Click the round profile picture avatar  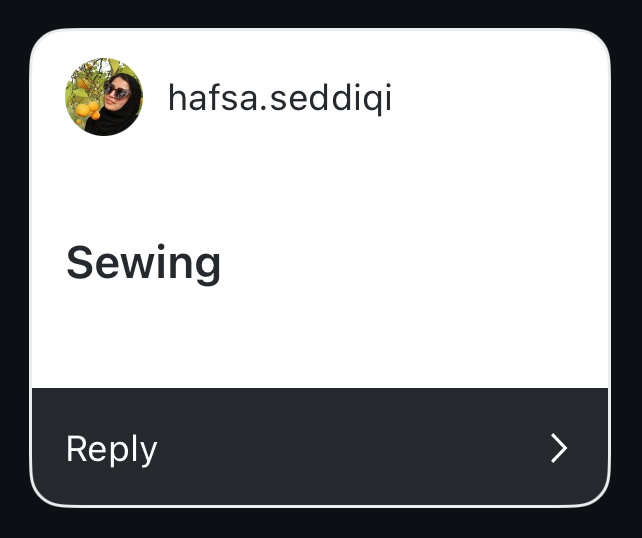(104, 97)
